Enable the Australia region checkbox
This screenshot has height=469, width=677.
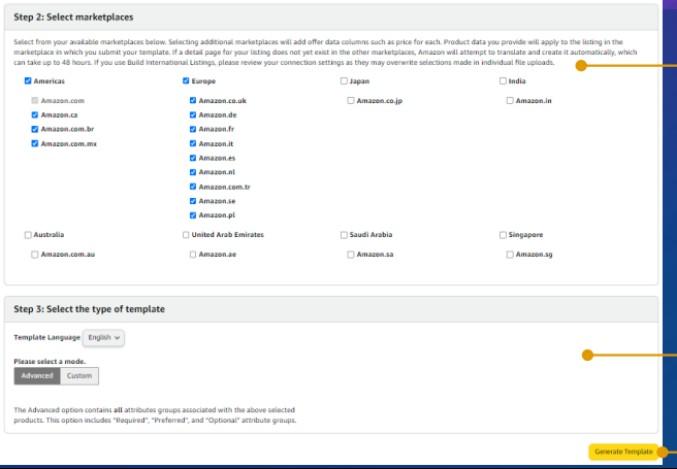click(x=28, y=235)
